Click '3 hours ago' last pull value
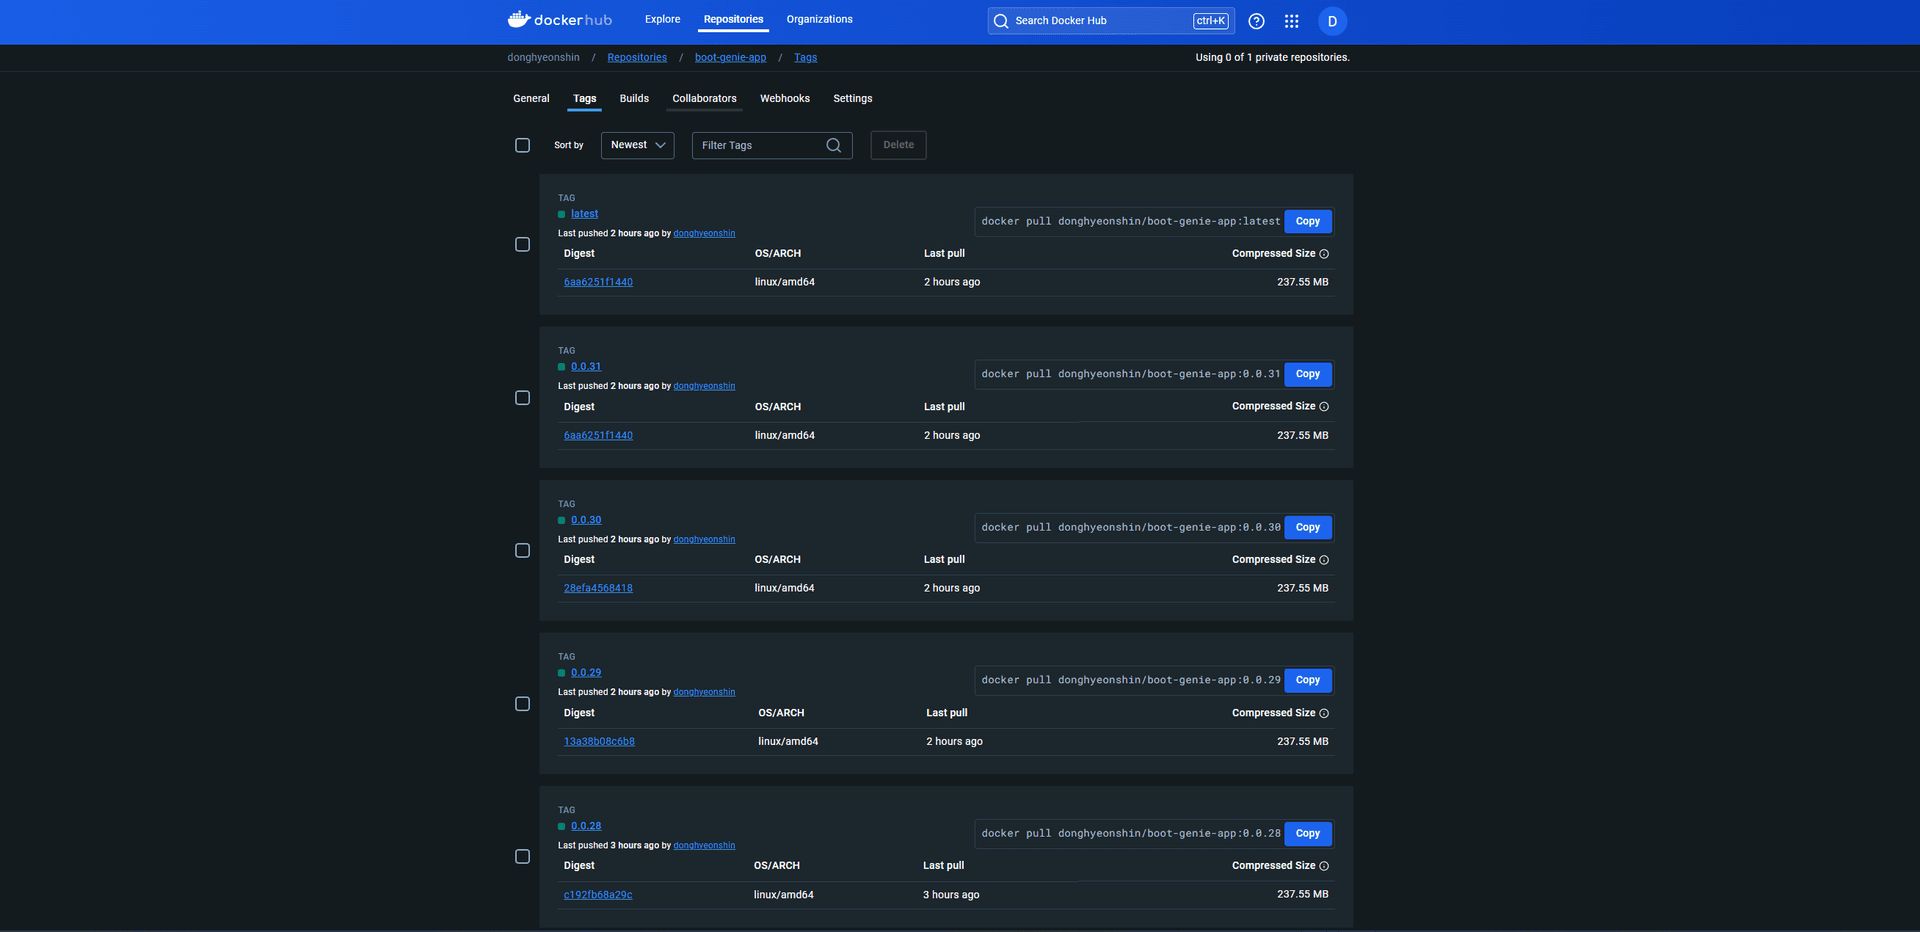This screenshot has height=932, width=1920. point(951,895)
